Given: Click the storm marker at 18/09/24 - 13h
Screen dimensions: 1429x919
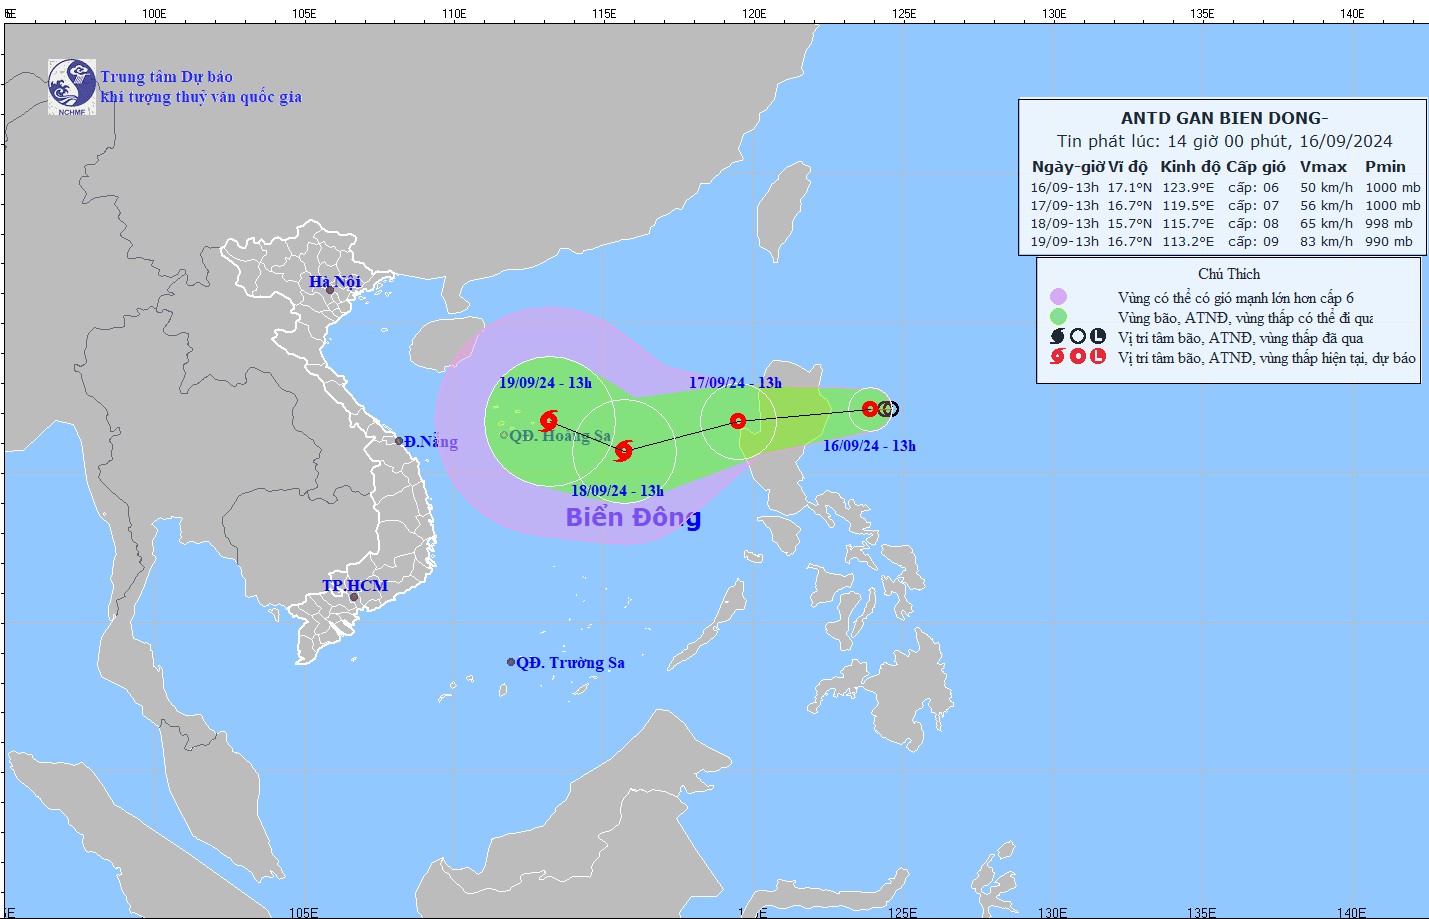Looking at the screenshot, I should pos(623,451).
